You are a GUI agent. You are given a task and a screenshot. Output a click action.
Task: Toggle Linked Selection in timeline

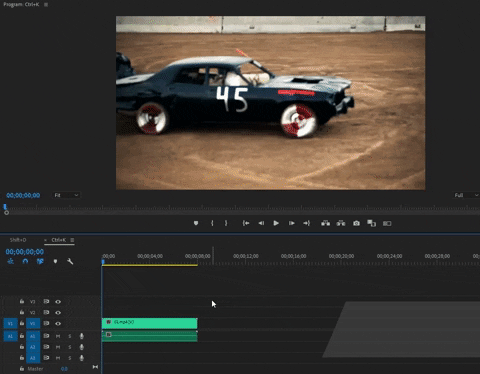40,261
